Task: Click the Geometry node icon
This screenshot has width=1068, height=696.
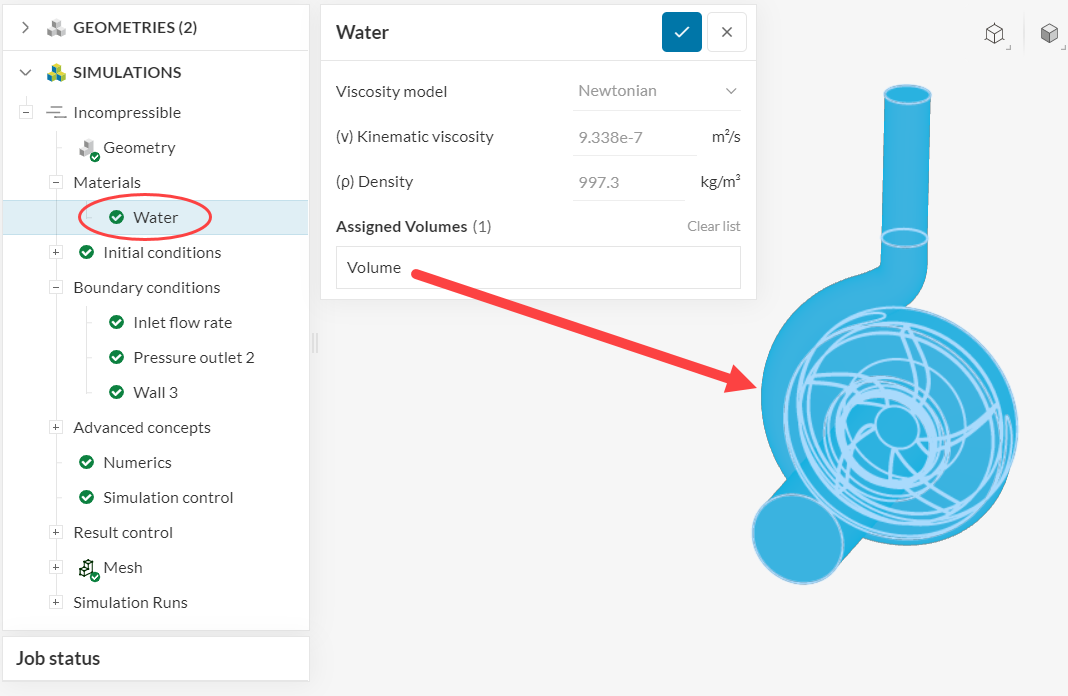Action: point(88,148)
